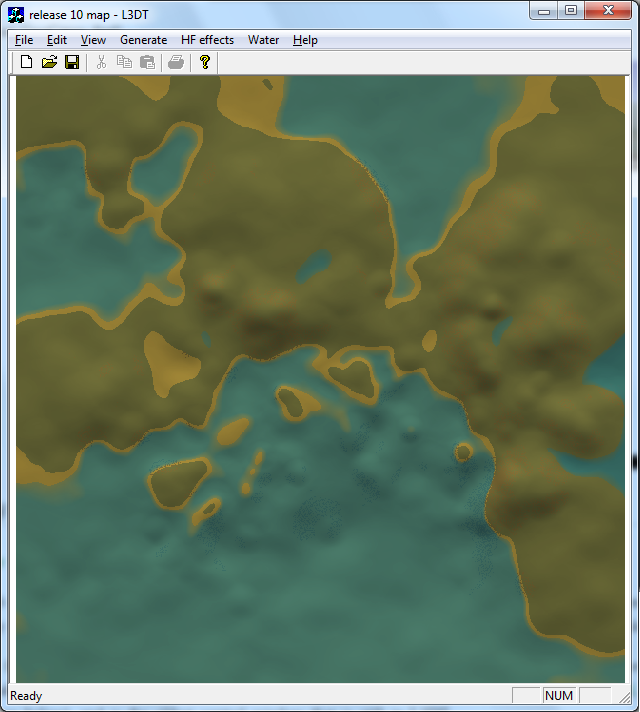Open the Edit menu
The width and height of the screenshot is (640, 712).
click(57, 40)
